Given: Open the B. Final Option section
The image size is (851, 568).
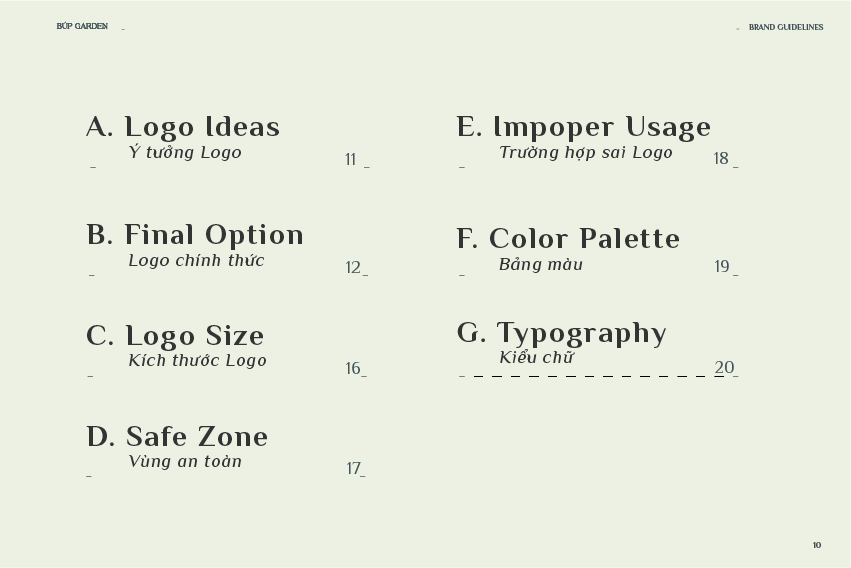Looking at the screenshot, I should click(195, 235).
